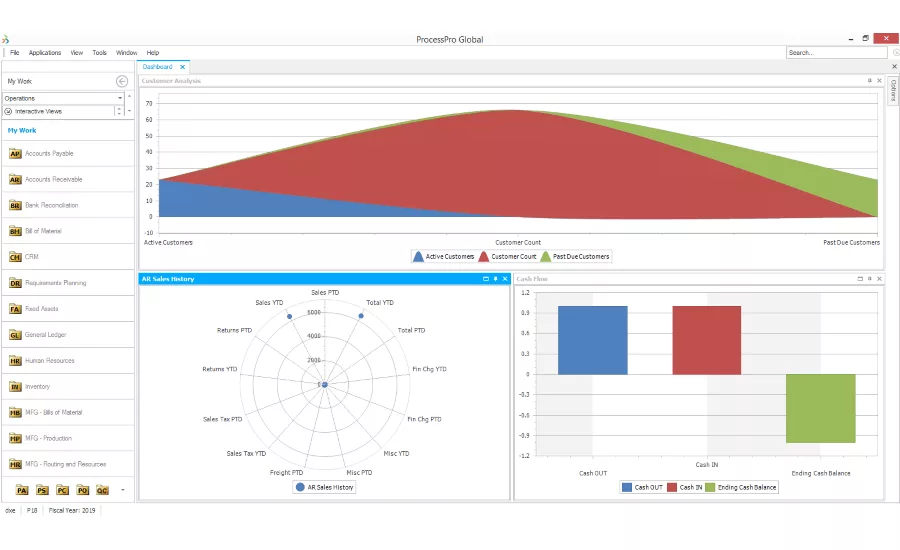This screenshot has width=900, height=550.
Task: Maximize the AR Sales History panel
Action: pyautogui.click(x=486, y=279)
